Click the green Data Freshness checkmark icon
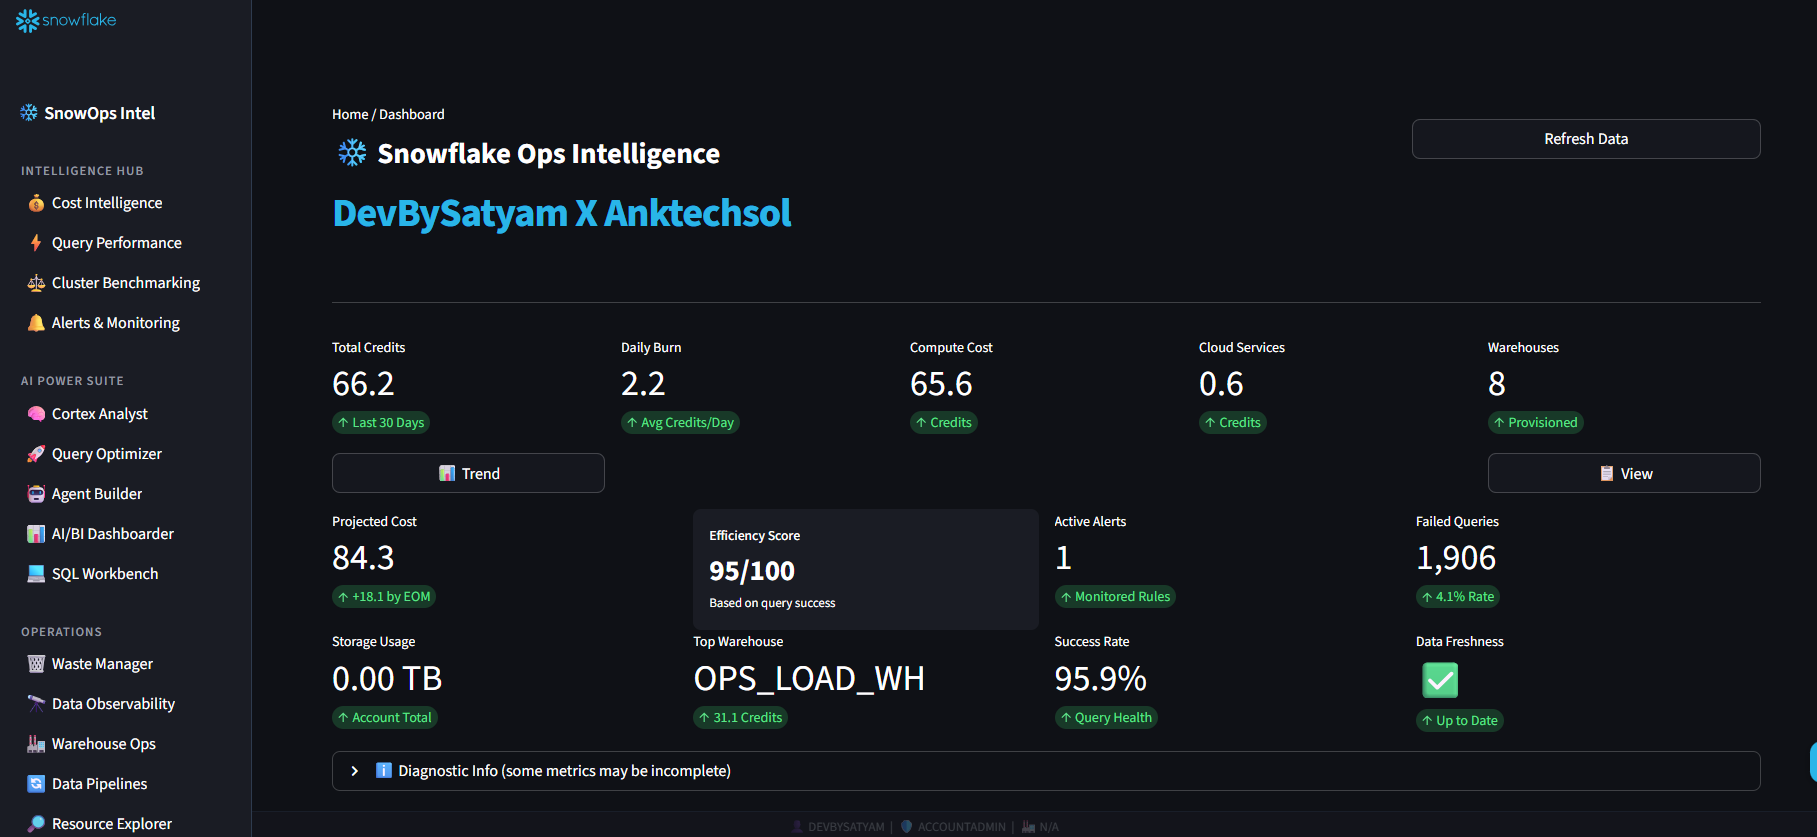This screenshot has height=837, width=1817. point(1440,680)
